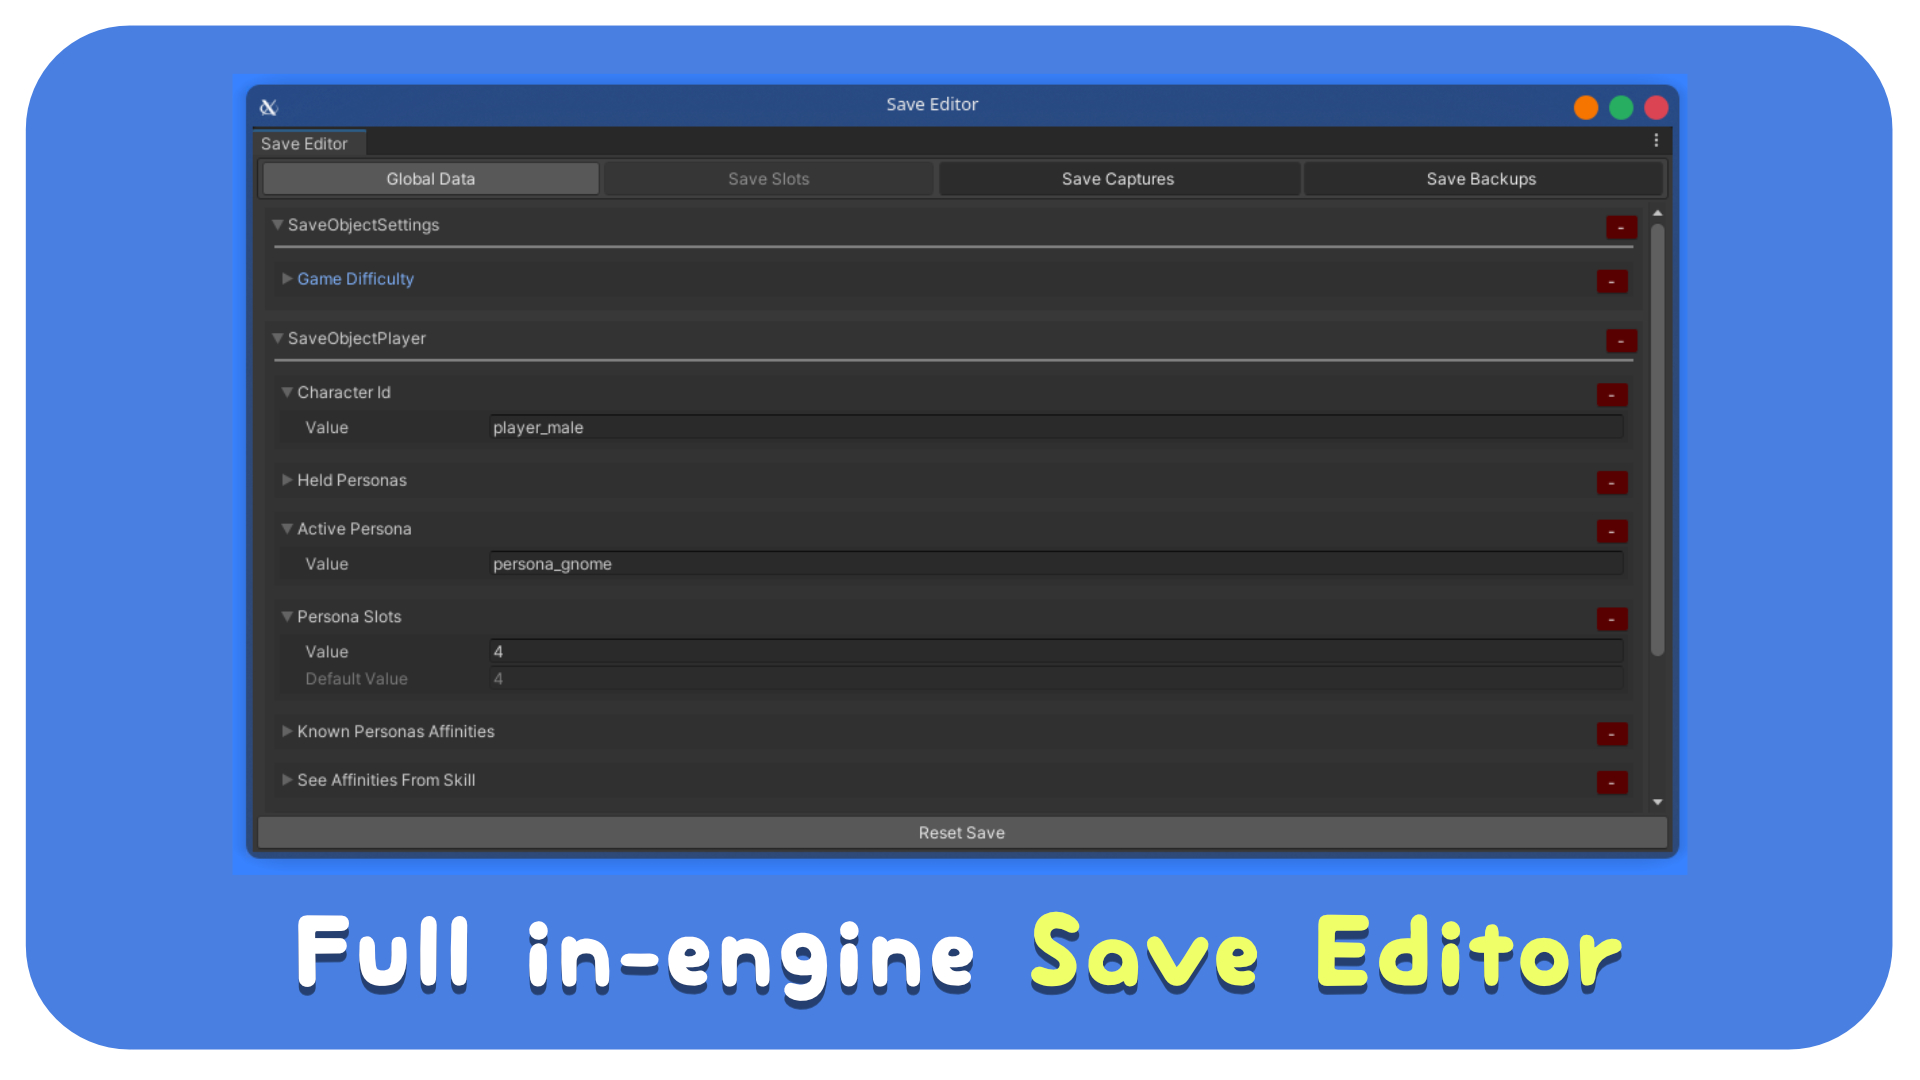Click the minus button on Persona Slots row

coord(1611,619)
